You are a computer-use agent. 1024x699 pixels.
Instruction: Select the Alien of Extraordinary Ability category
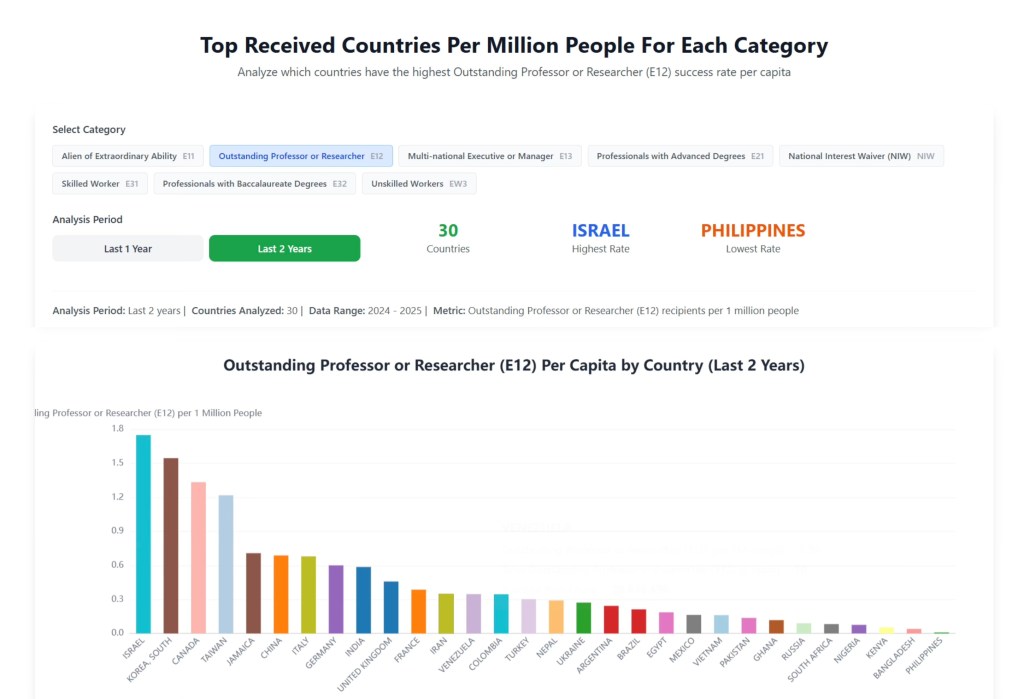click(128, 156)
